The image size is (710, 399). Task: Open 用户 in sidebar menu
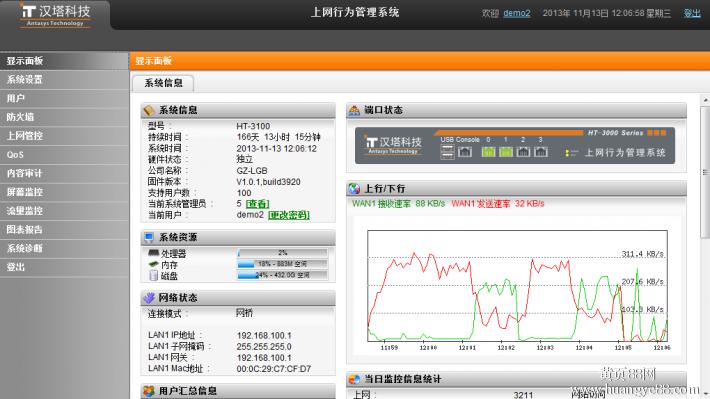pyautogui.click(x=64, y=98)
